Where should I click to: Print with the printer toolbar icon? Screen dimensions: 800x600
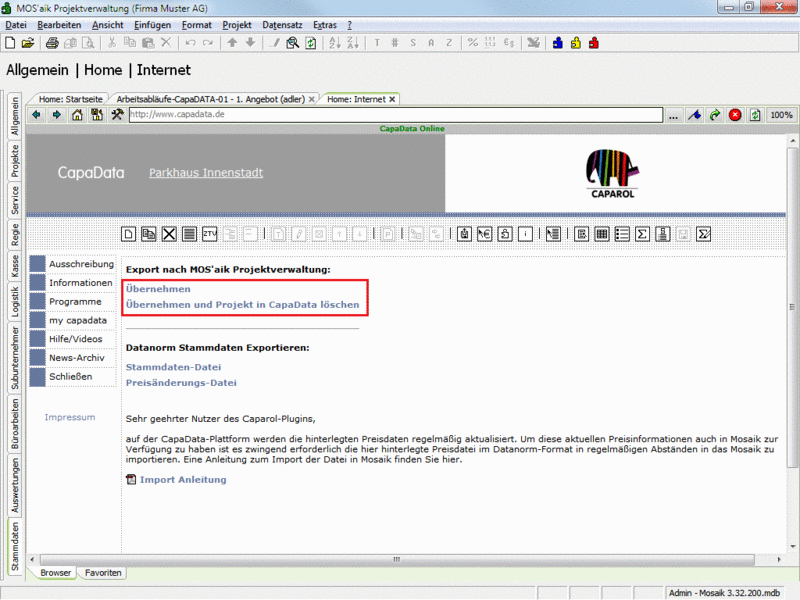click(x=52, y=43)
